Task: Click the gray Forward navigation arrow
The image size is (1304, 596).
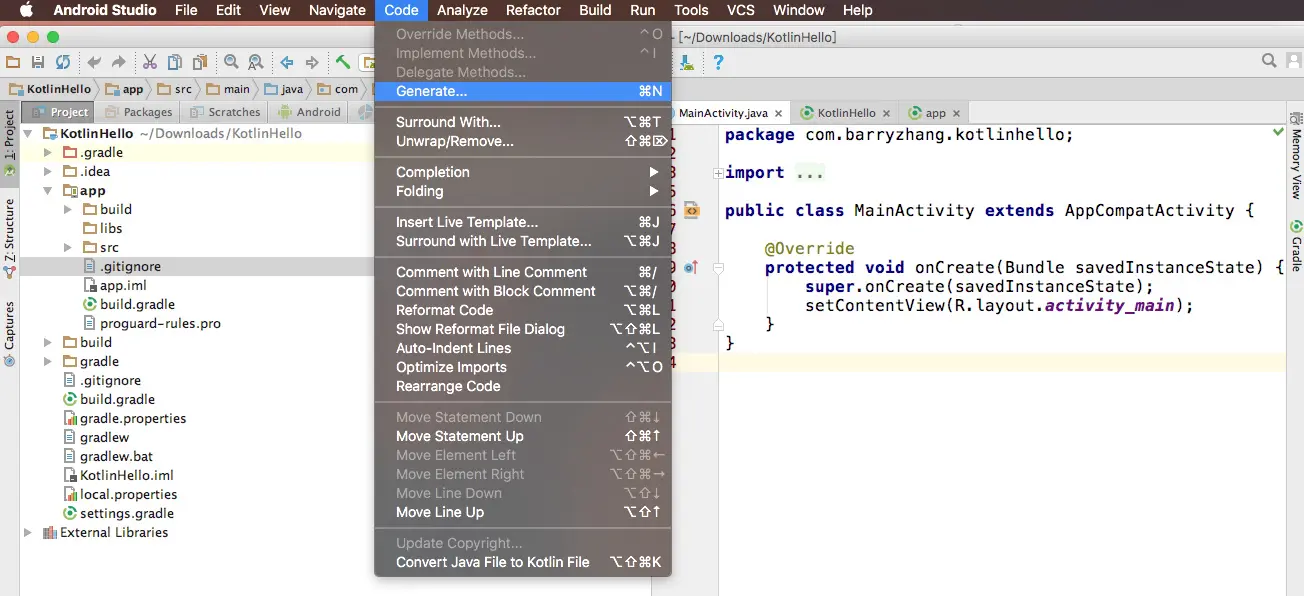Action: click(x=312, y=62)
